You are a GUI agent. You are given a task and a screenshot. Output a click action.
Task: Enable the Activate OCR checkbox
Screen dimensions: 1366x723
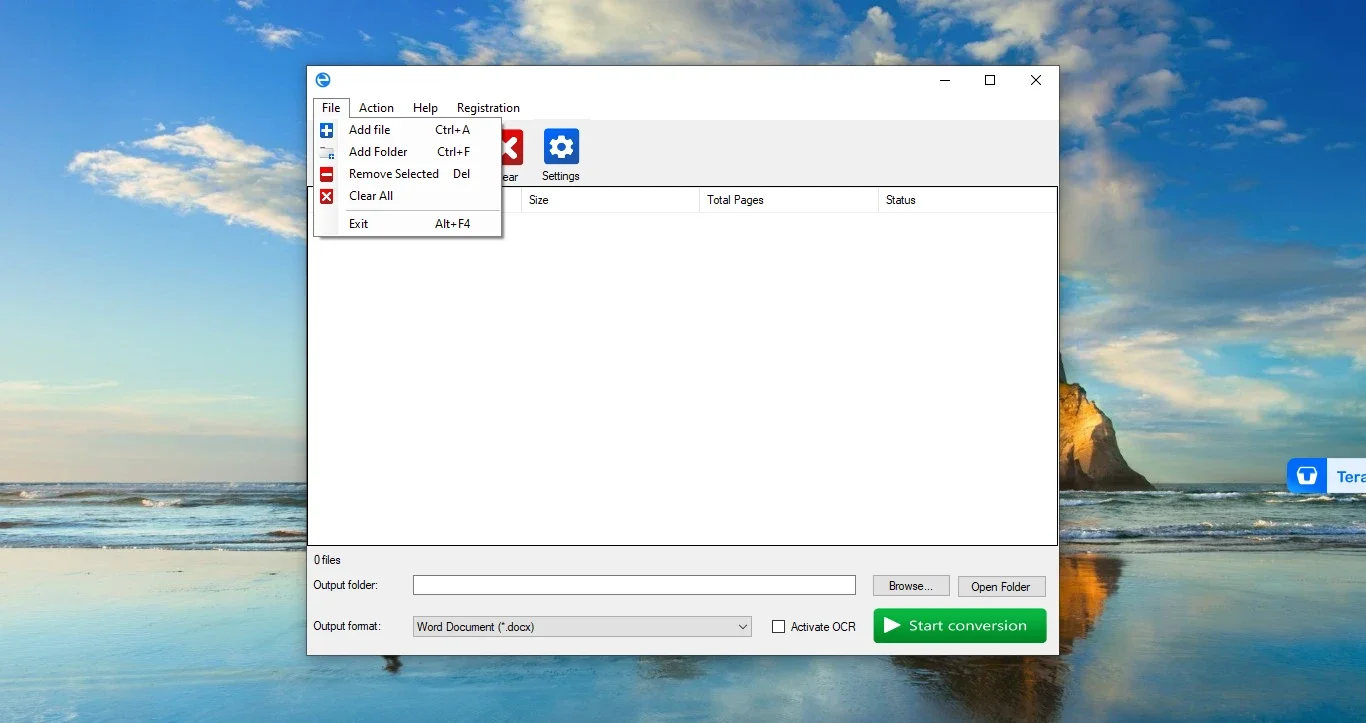coord(778,627)
